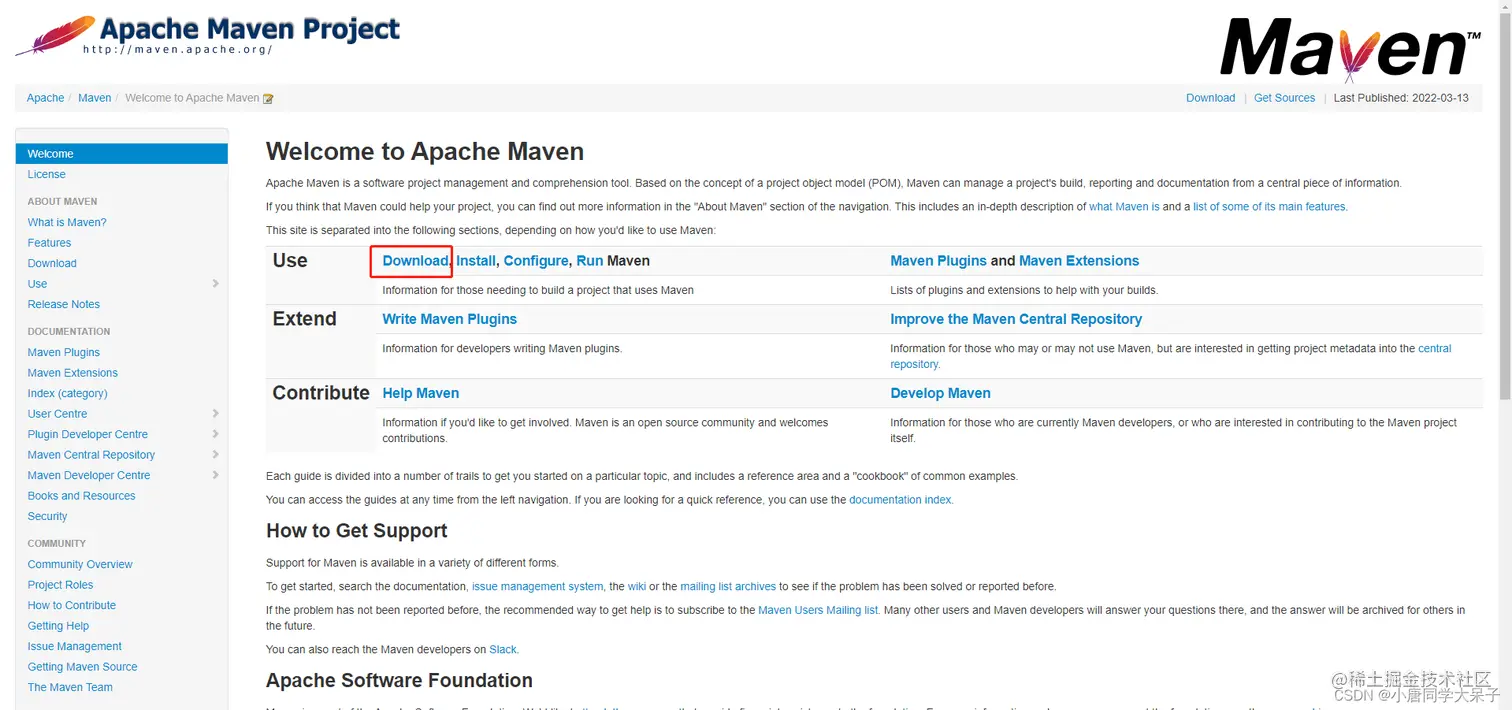Click Download link in top right bar
This screenshot has width=1512, height=710.
coord(1211,98)
